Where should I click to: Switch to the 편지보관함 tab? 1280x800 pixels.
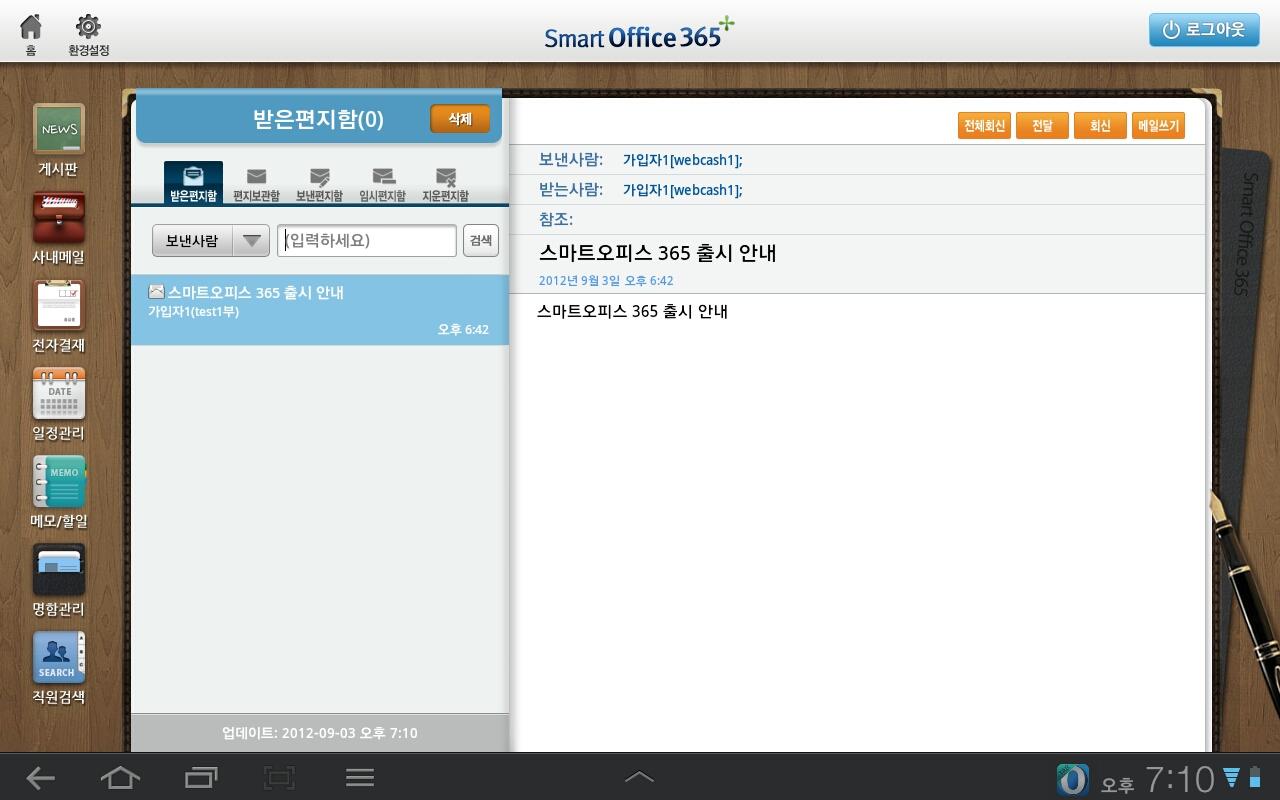[256, 185]
